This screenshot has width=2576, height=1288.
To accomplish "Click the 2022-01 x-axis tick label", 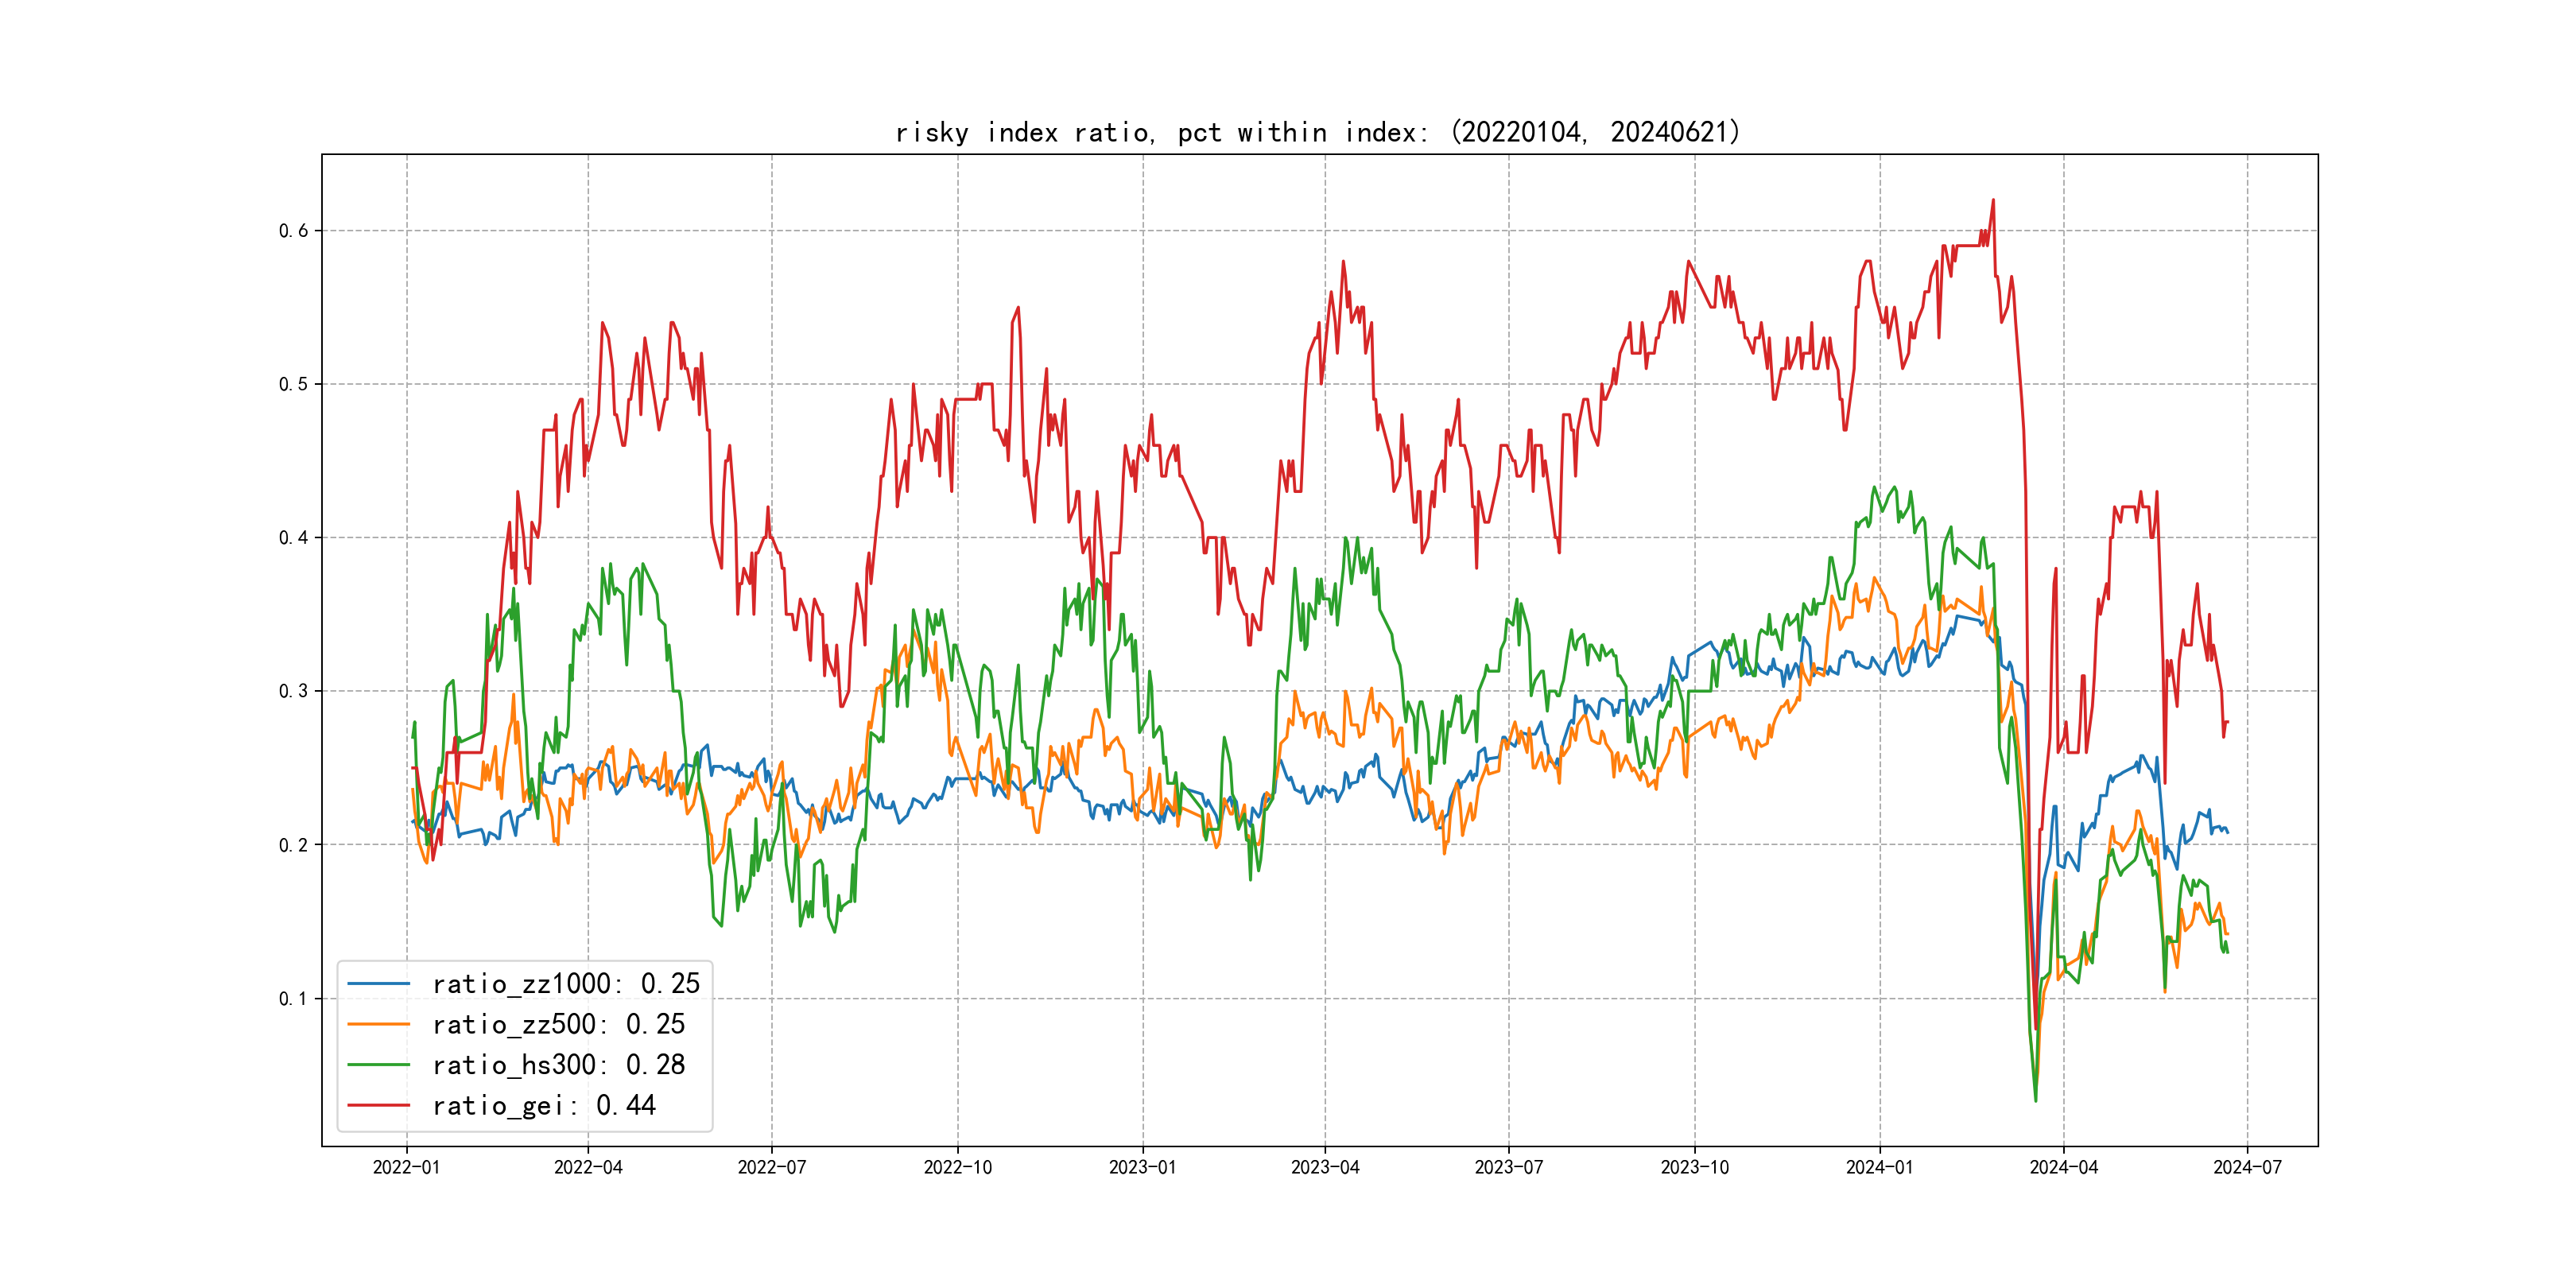I will click(x=406, y=1167).
